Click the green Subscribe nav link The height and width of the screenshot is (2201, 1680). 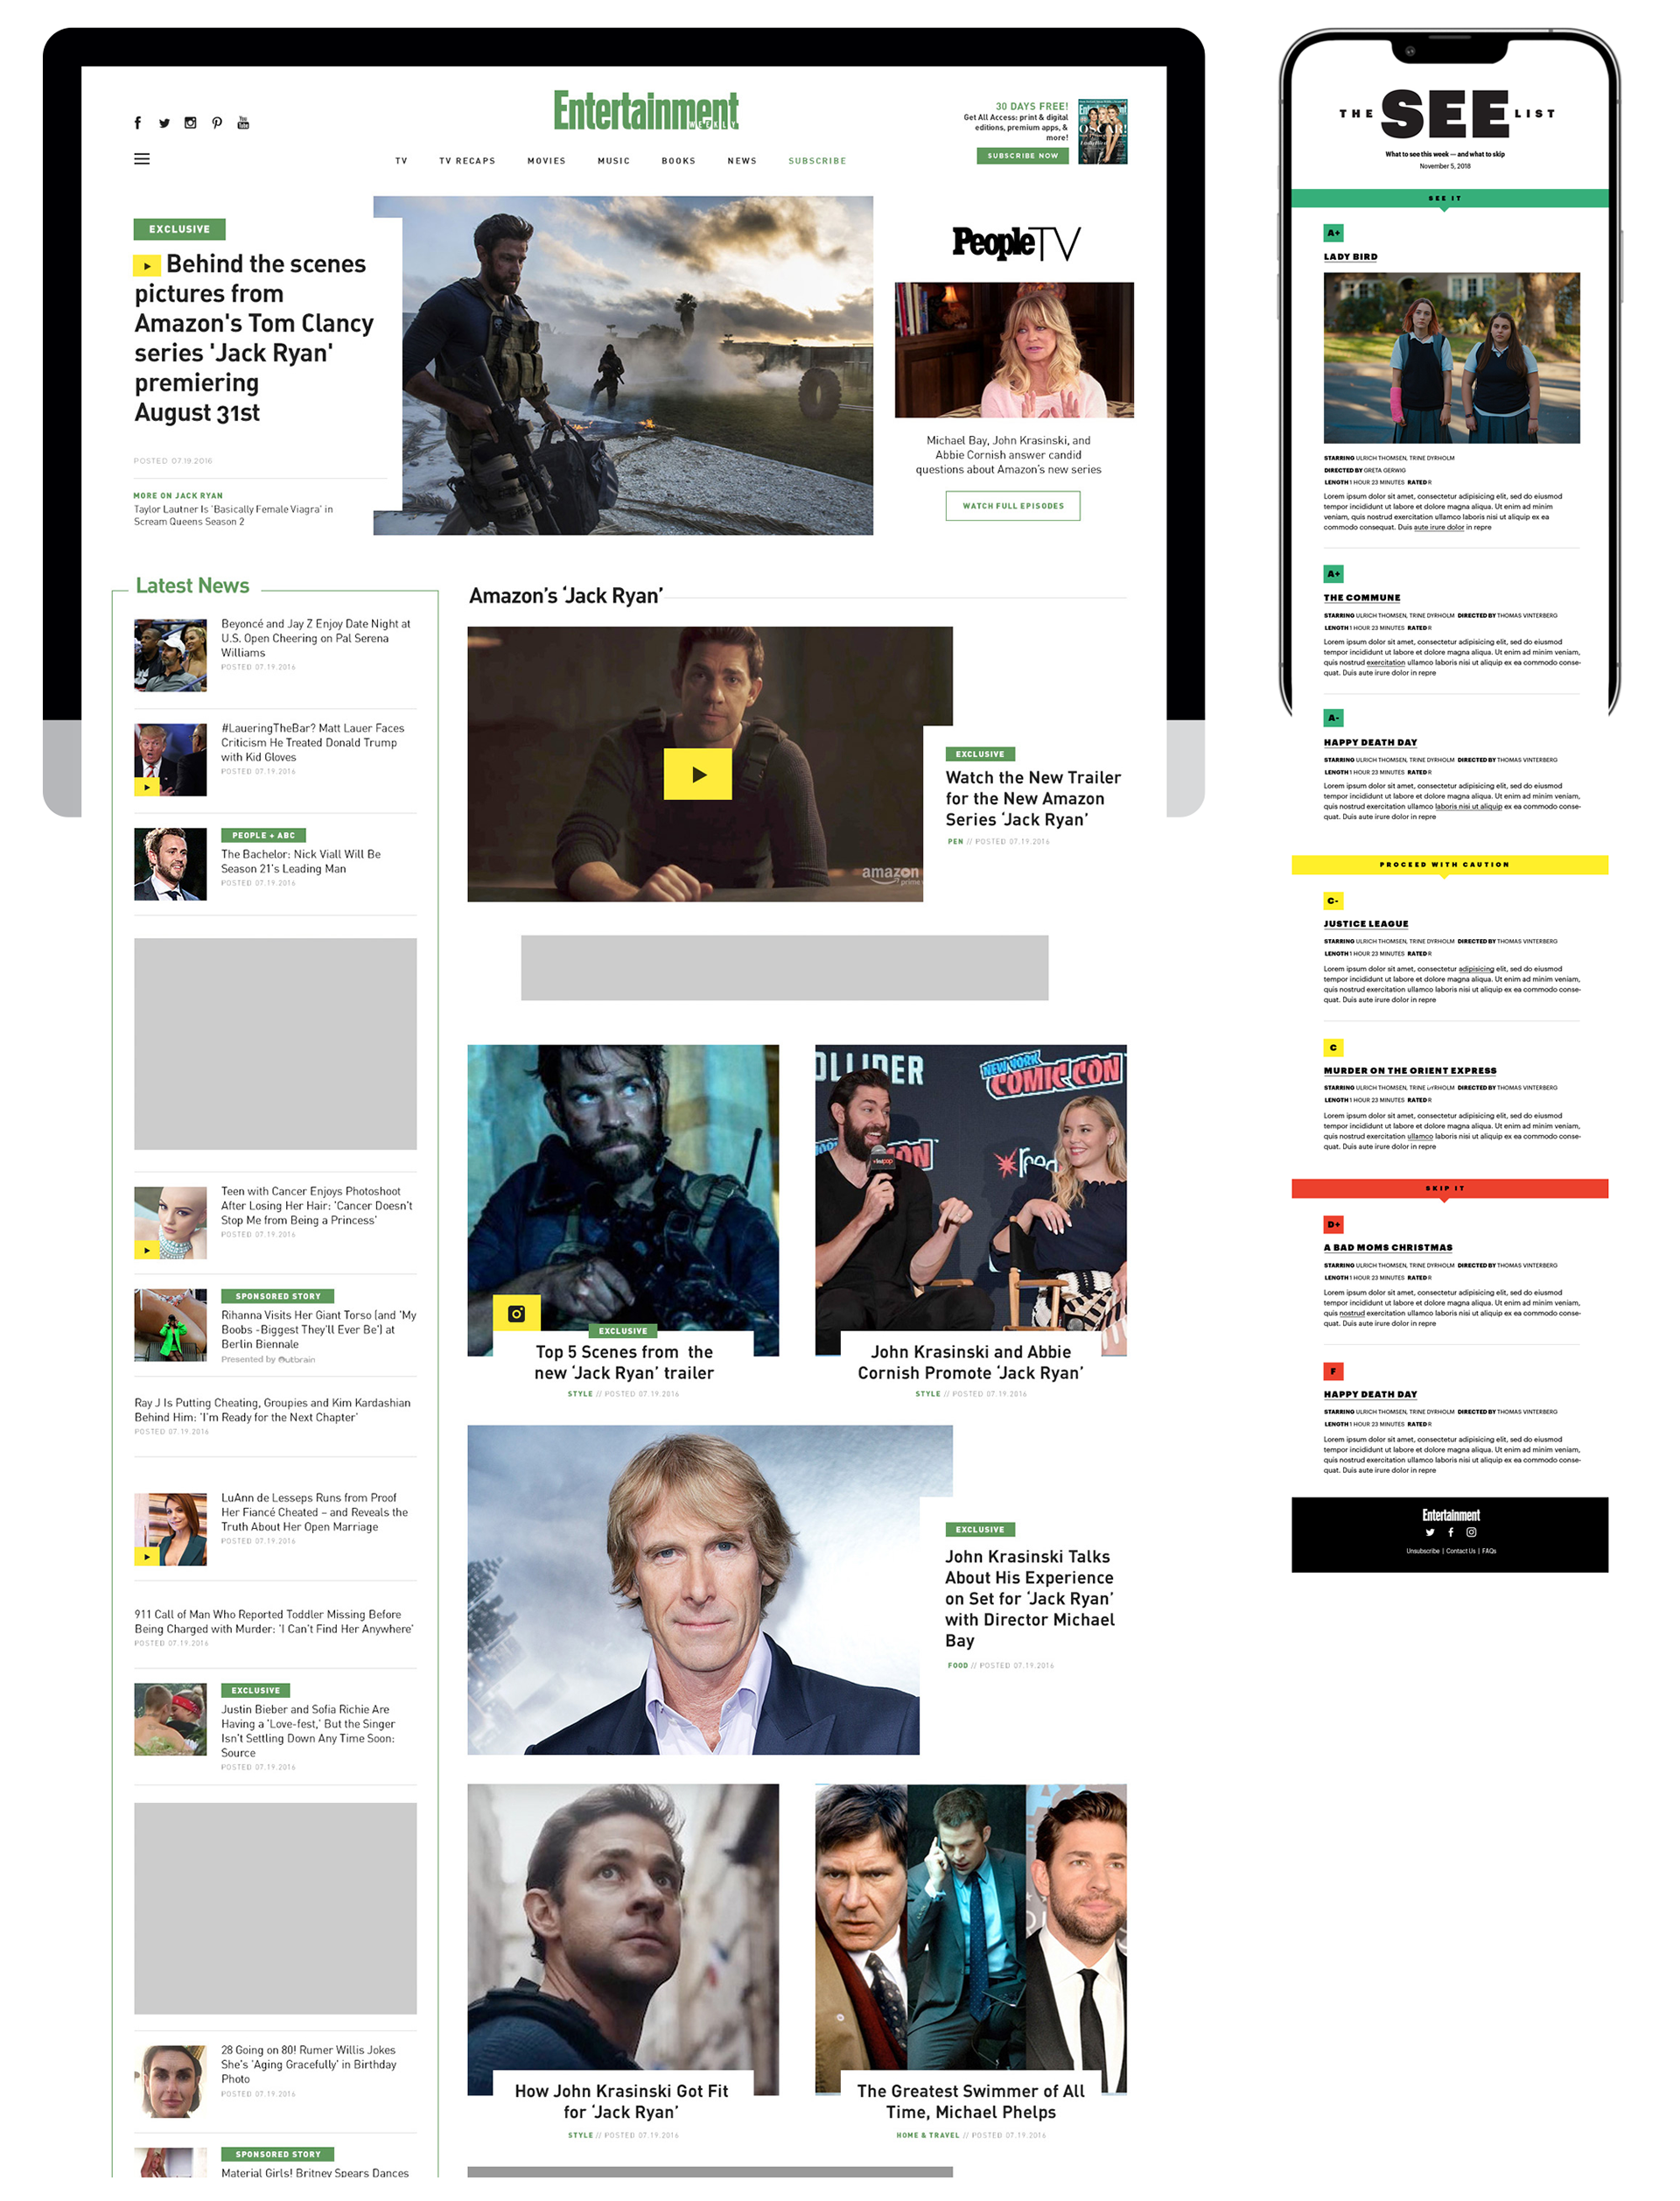(x=817, y=161)
